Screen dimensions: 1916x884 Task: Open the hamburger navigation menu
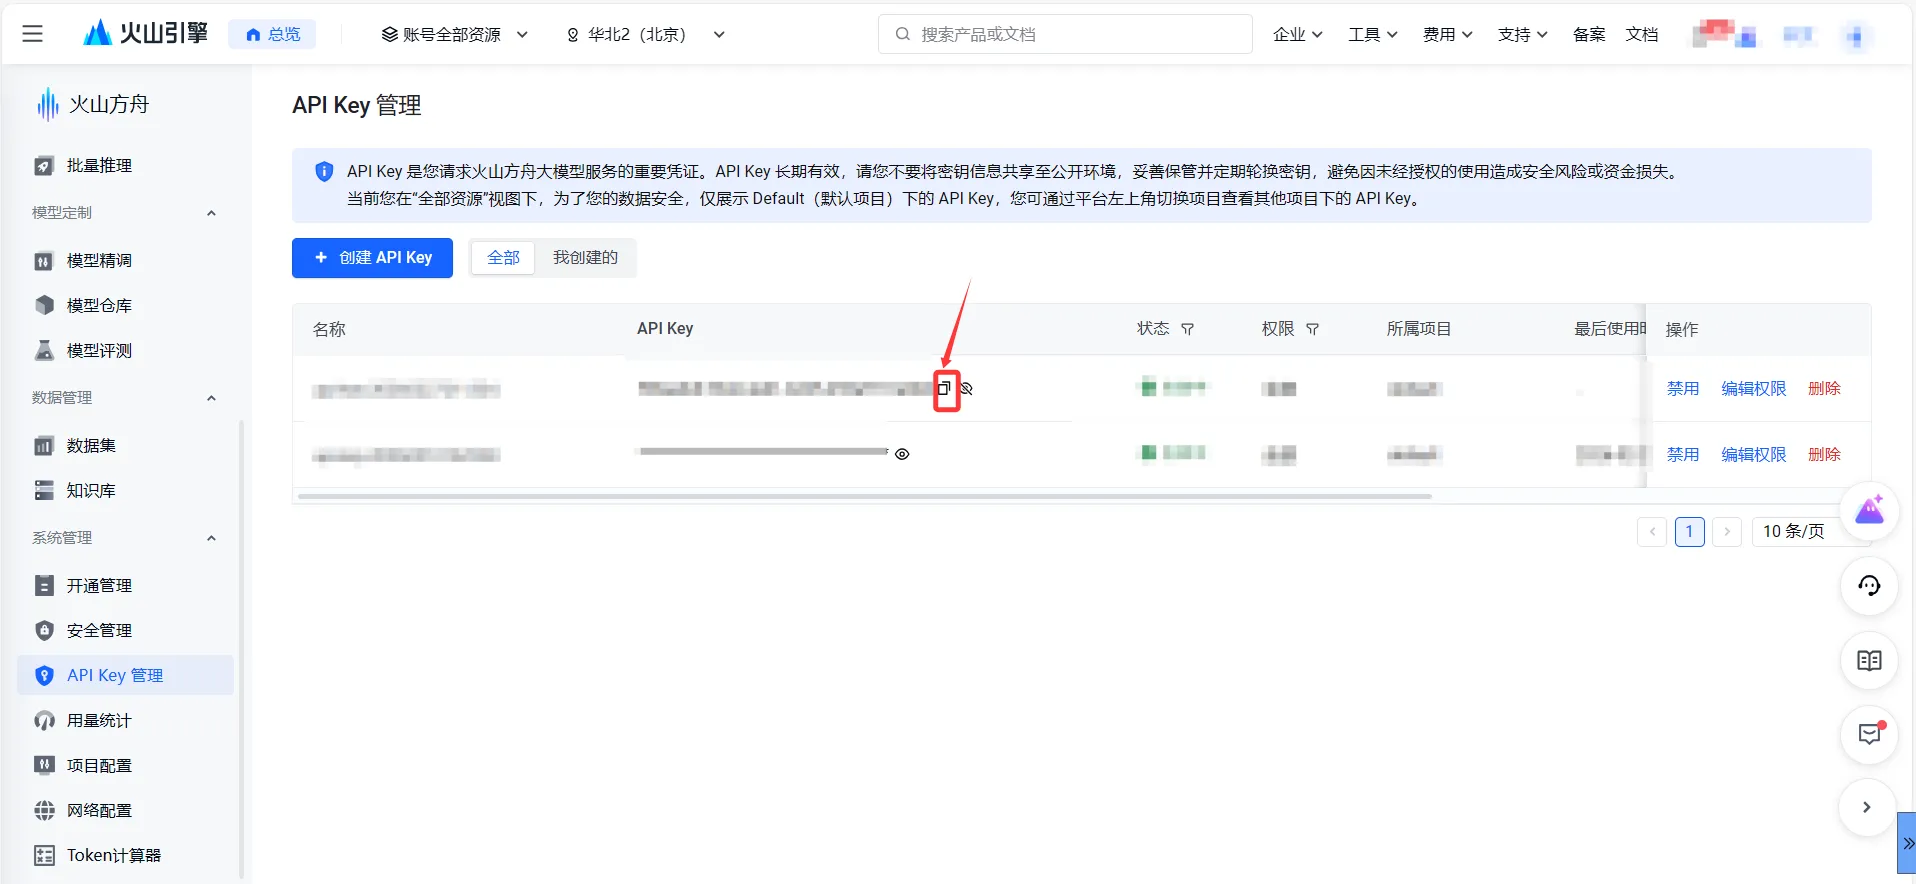[x=33, y=34]
